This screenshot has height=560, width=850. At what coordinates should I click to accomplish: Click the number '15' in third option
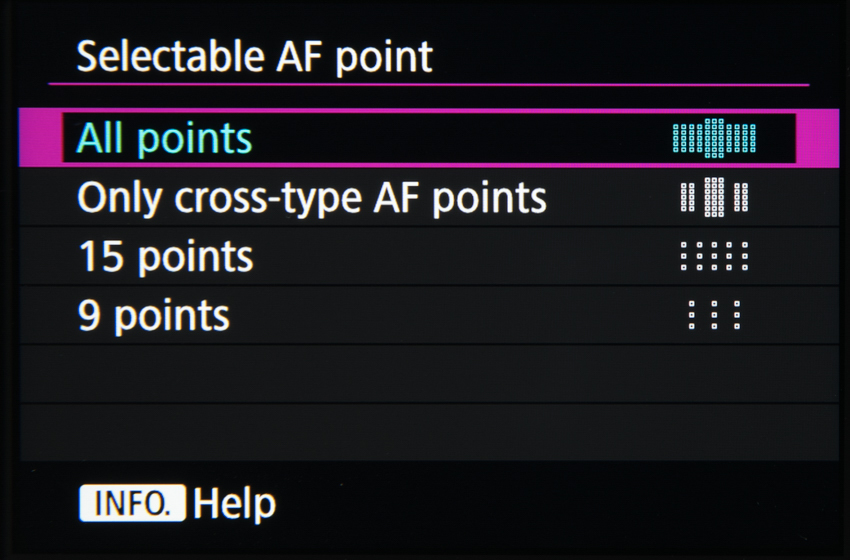[x=102, y=257]
